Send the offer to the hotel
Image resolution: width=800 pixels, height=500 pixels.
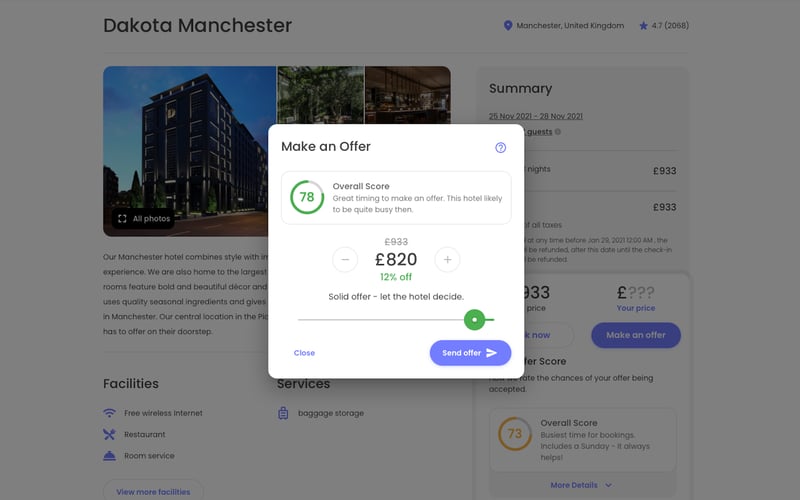point(470,353)
